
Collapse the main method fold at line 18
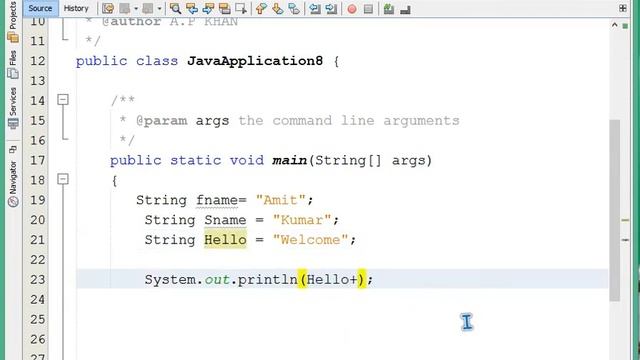point(63,179)
